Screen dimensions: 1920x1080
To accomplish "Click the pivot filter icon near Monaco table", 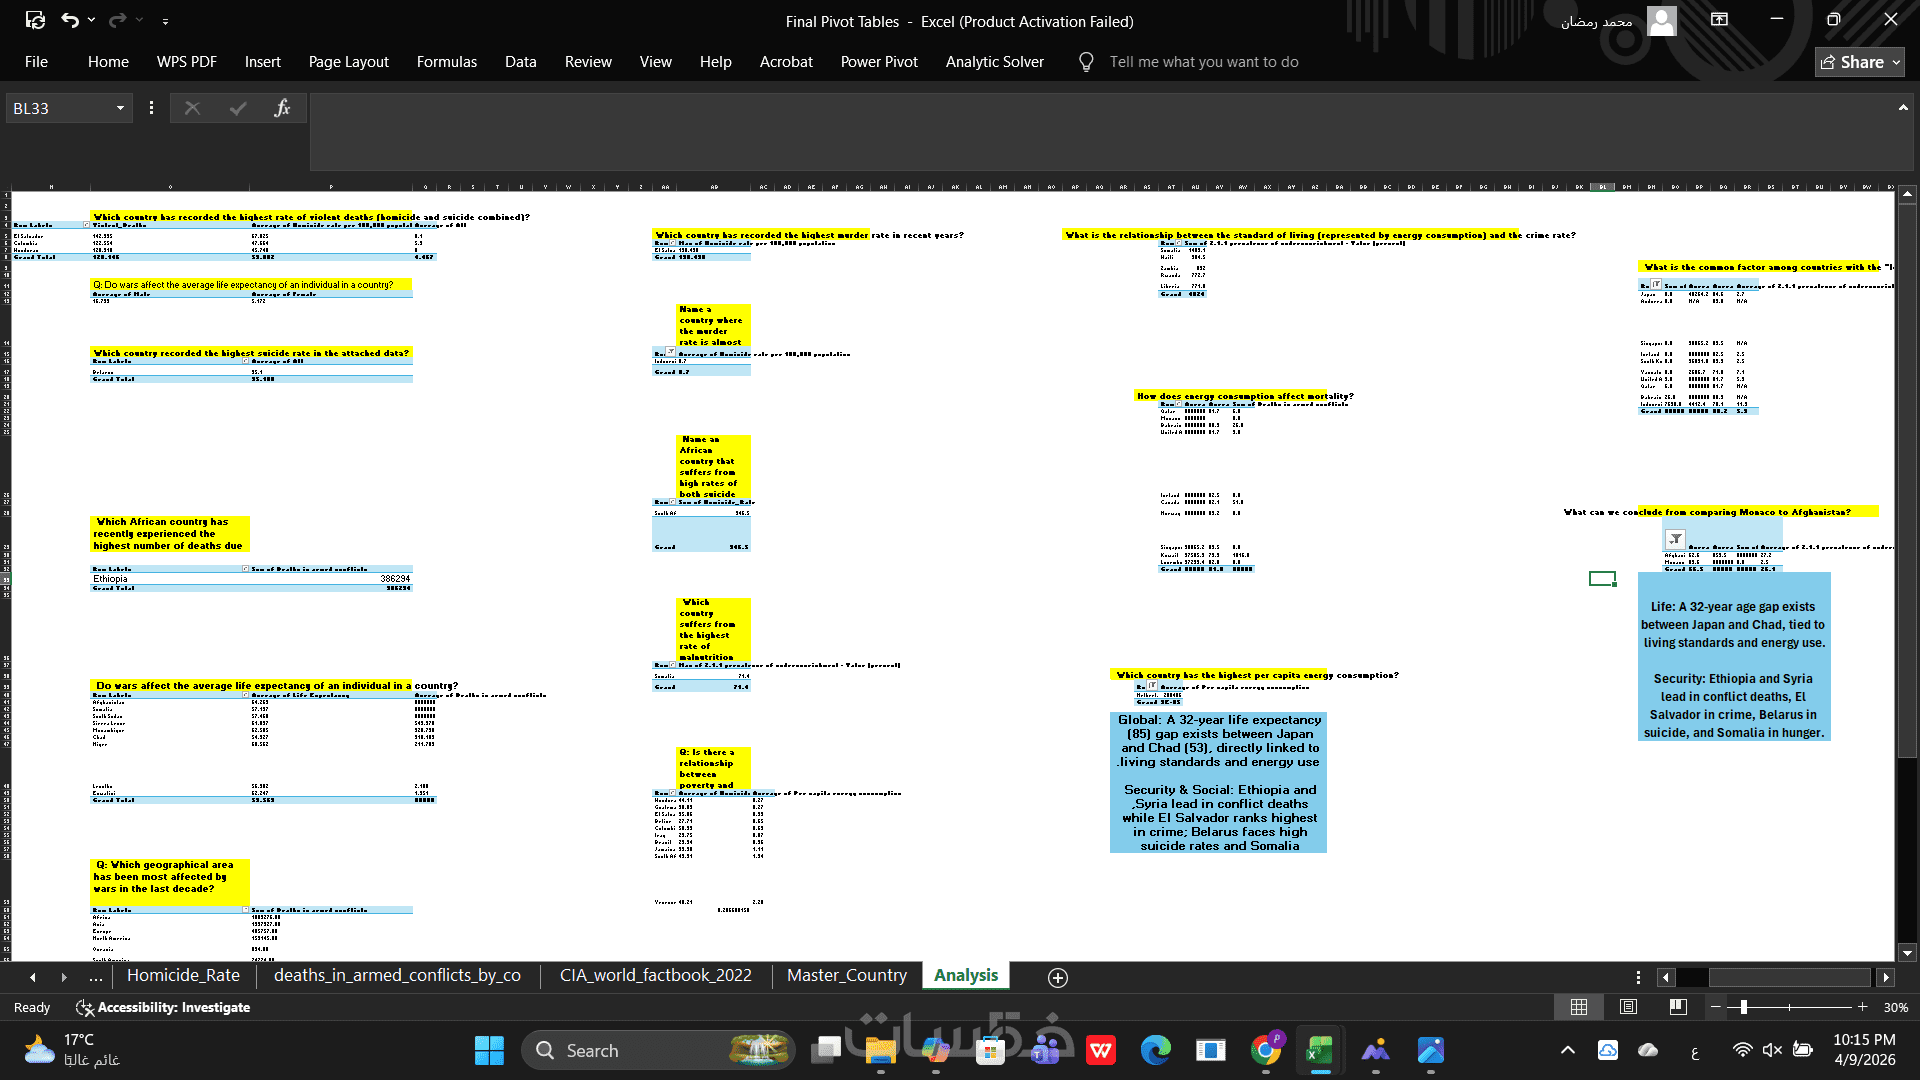I will pos(1675,539).
